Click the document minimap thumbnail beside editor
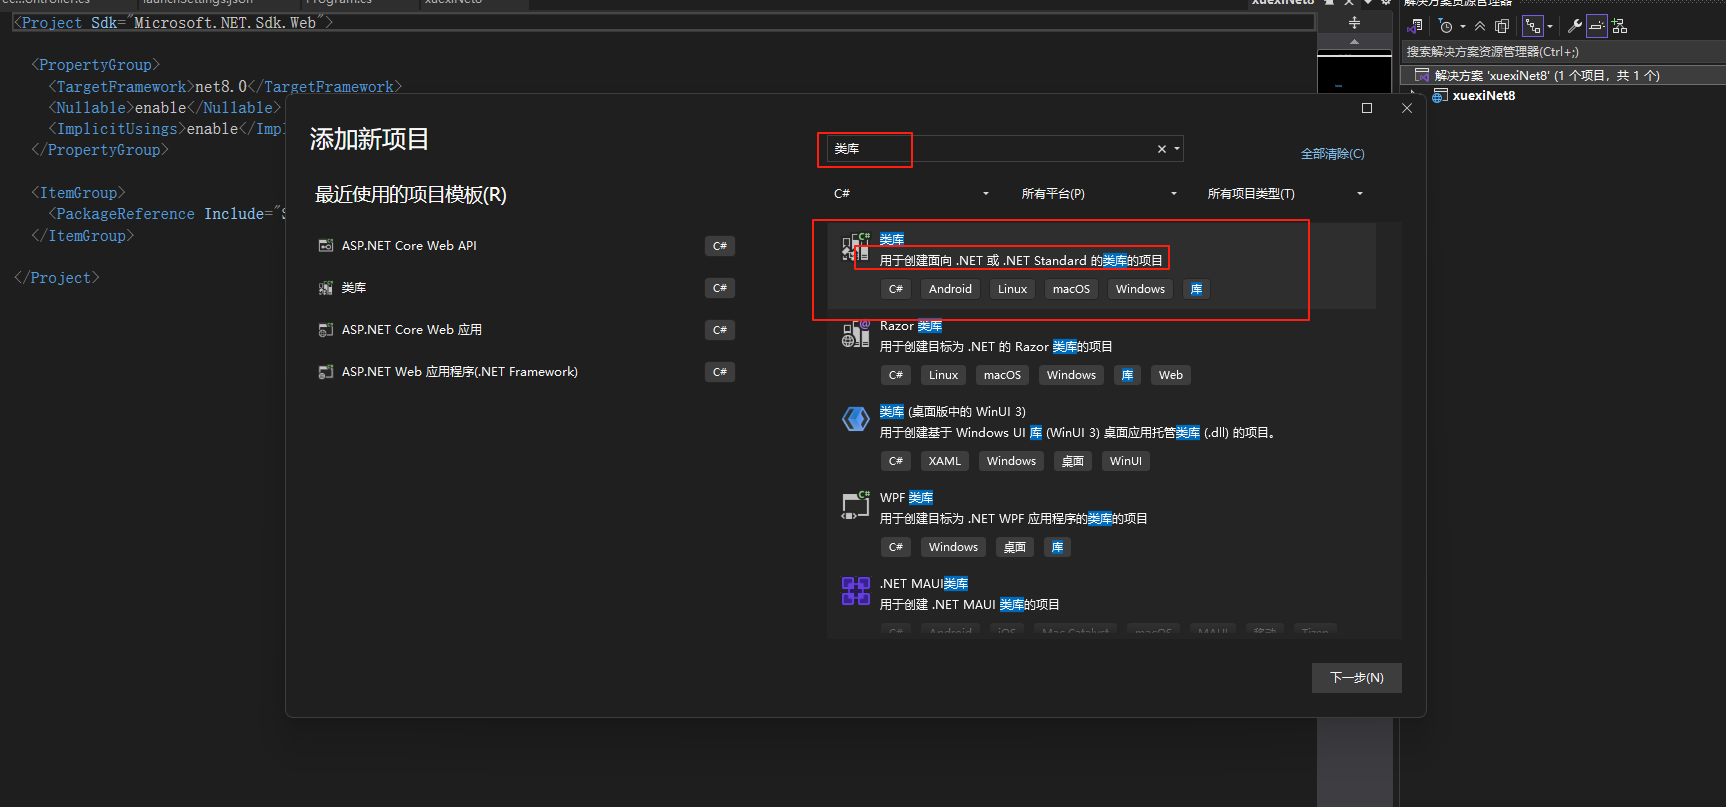Image resolution: width=1726 pixels, height=807 pixels. point(1354,72)
